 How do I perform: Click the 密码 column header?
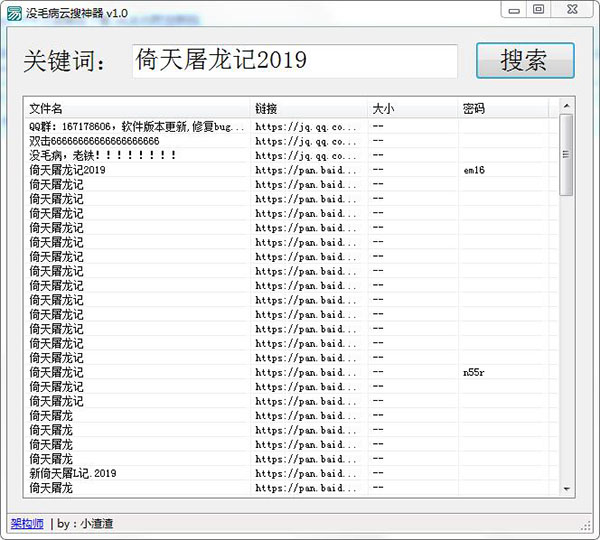505,108
